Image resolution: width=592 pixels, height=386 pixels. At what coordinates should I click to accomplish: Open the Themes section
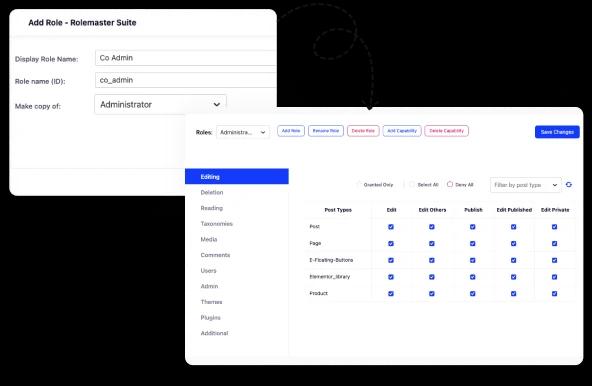211,302
